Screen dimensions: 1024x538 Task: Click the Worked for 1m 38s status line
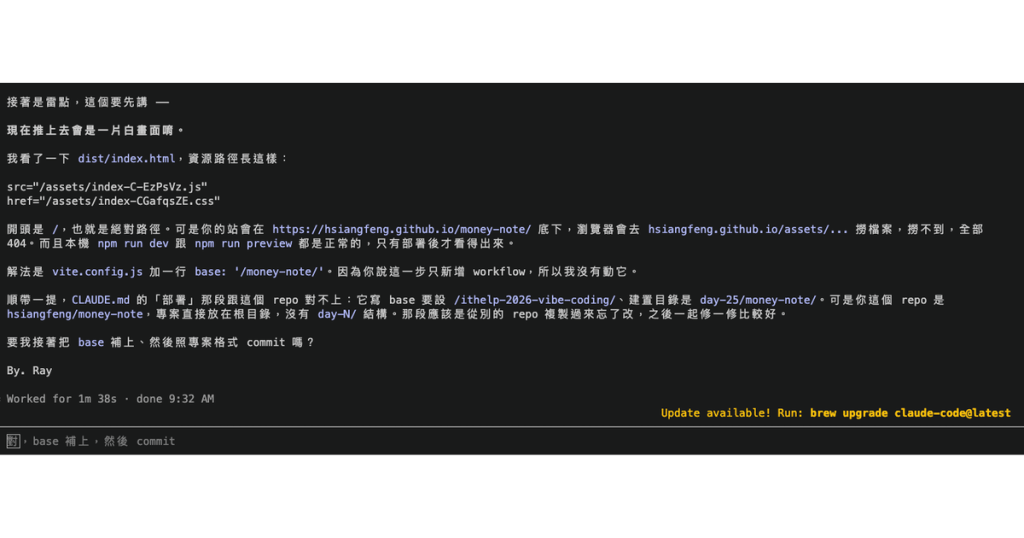(110, 399)
